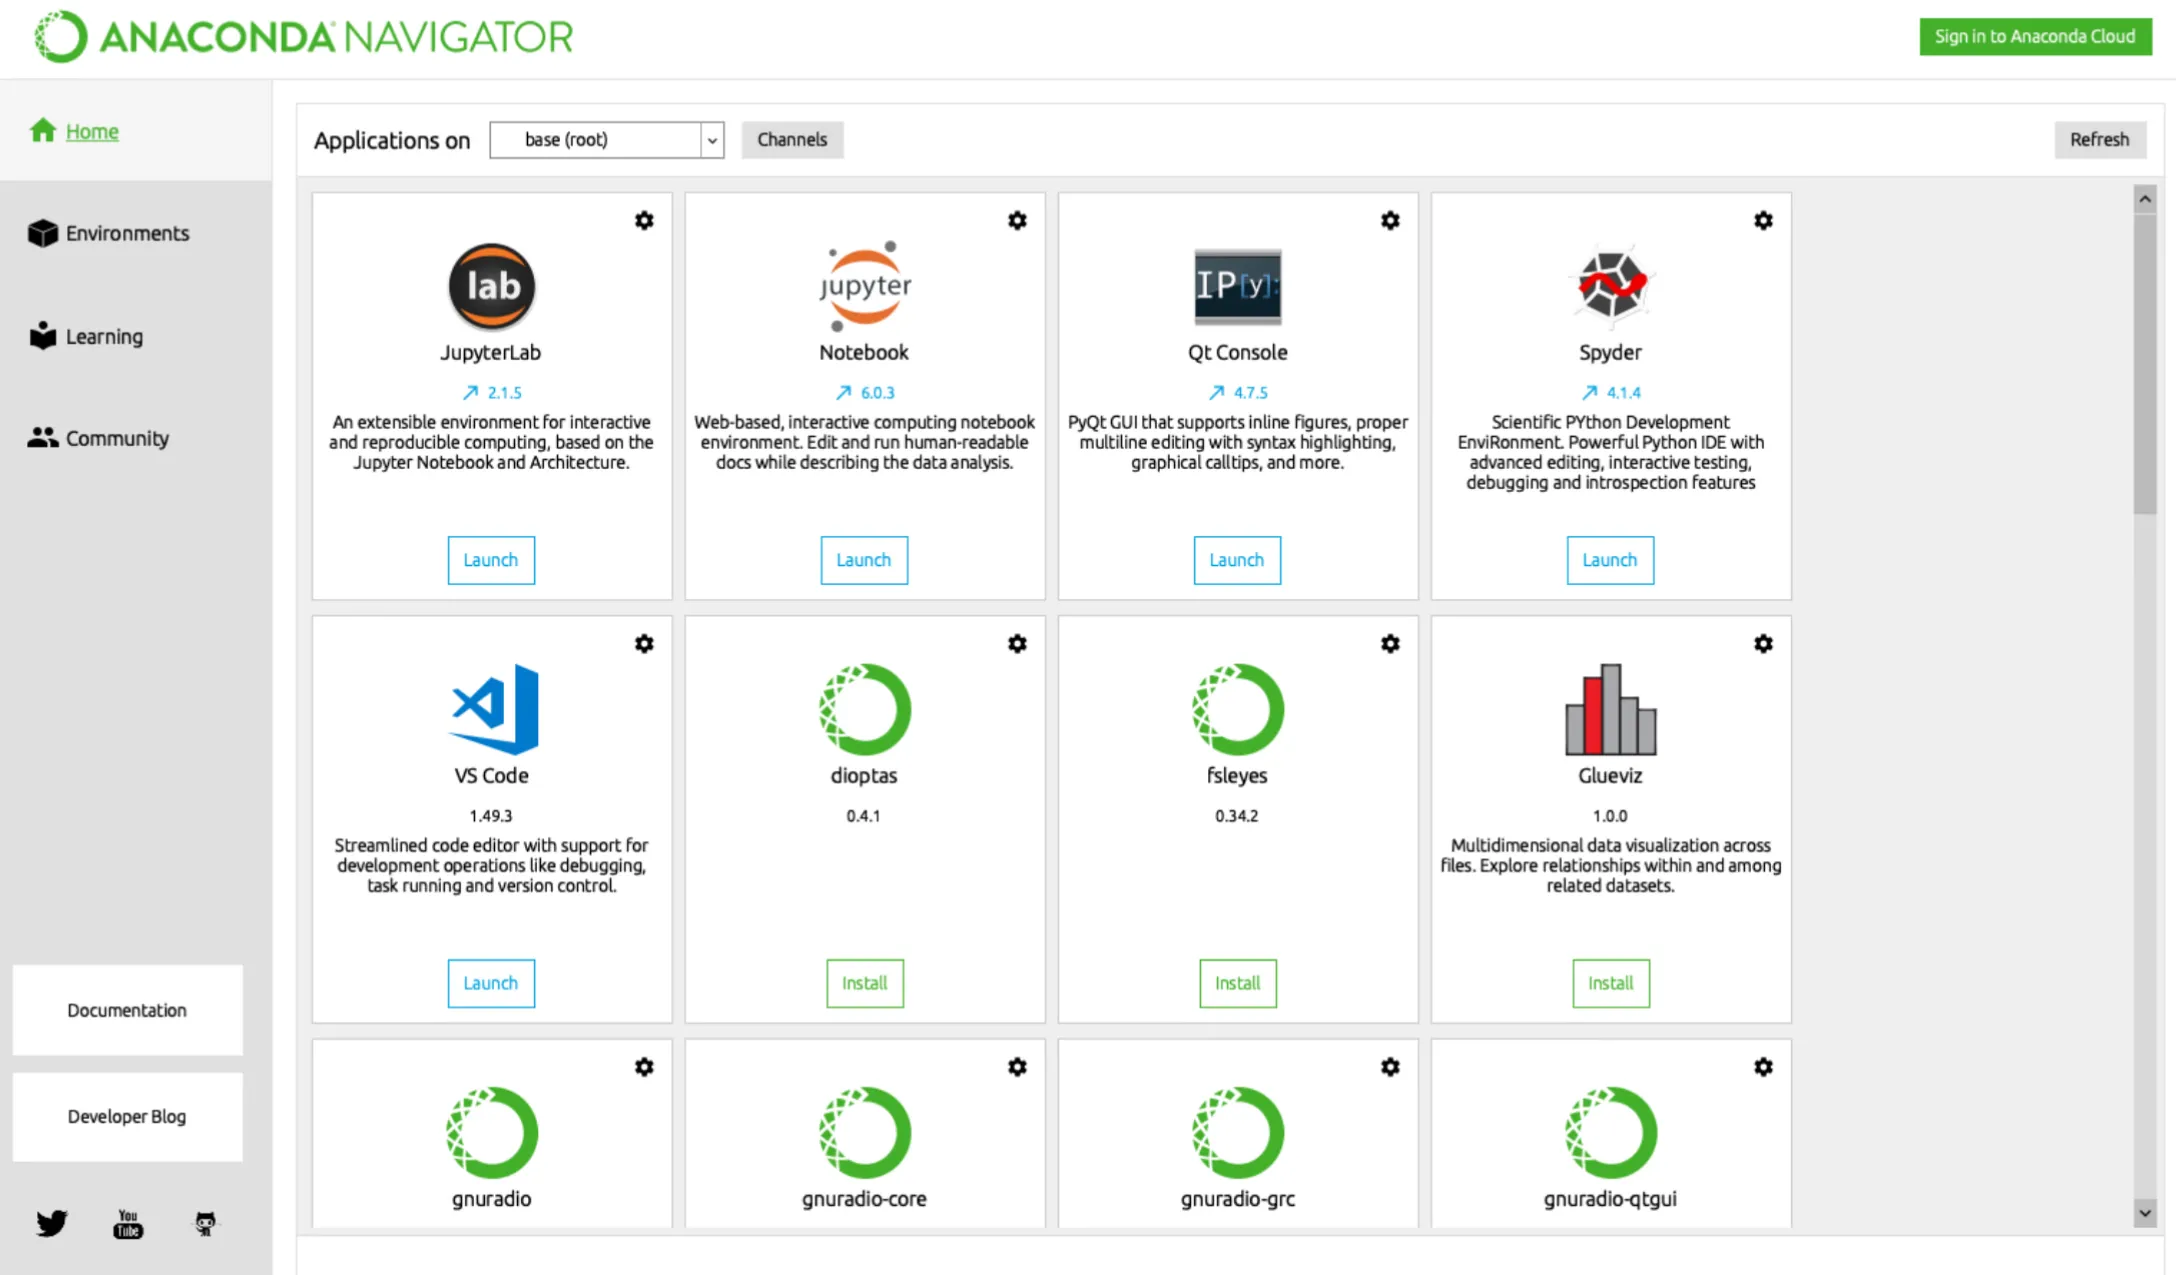The height and width of the screenshot is (1275, 2176).
Task: Open JupyterLab settings gear
Action: coord(644,221)
